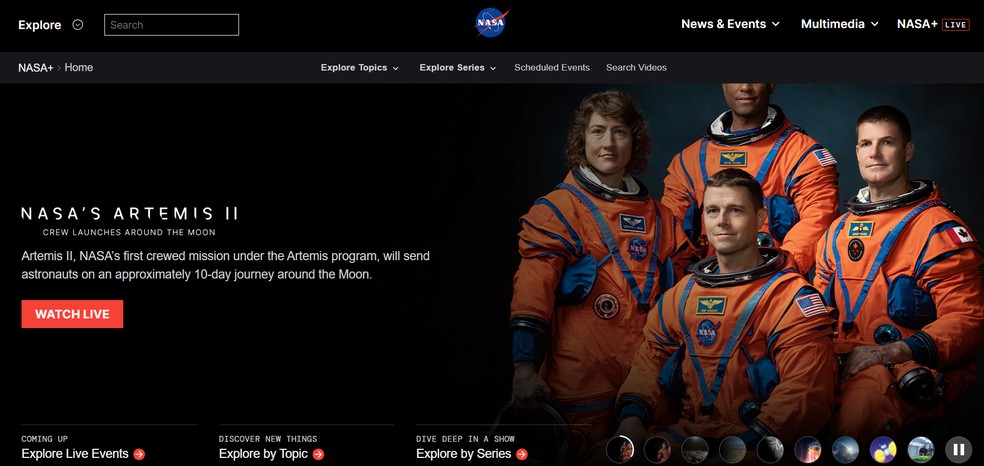Open Explore by Topic link
The image size is (984, 466).
tap(263, 454)
